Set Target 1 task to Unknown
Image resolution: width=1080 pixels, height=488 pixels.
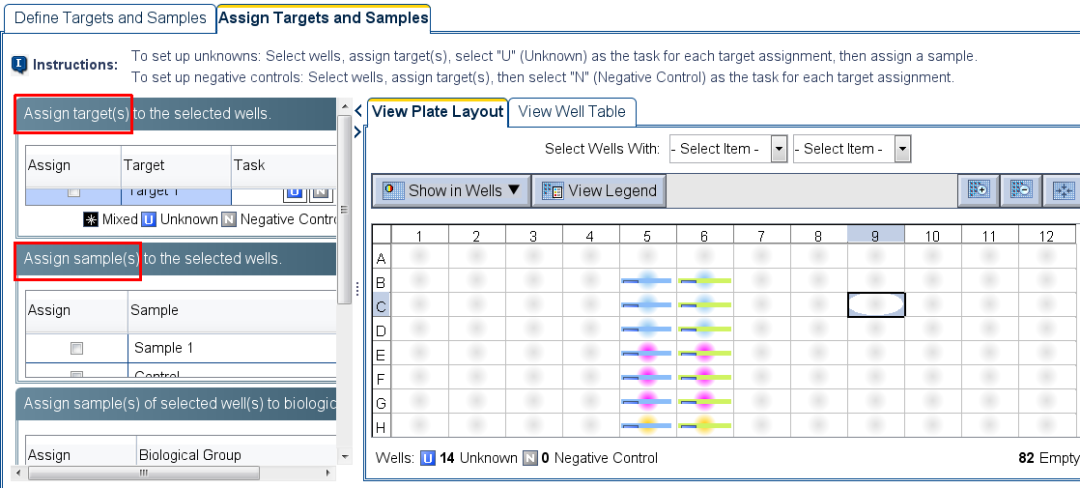click(293, 191)
